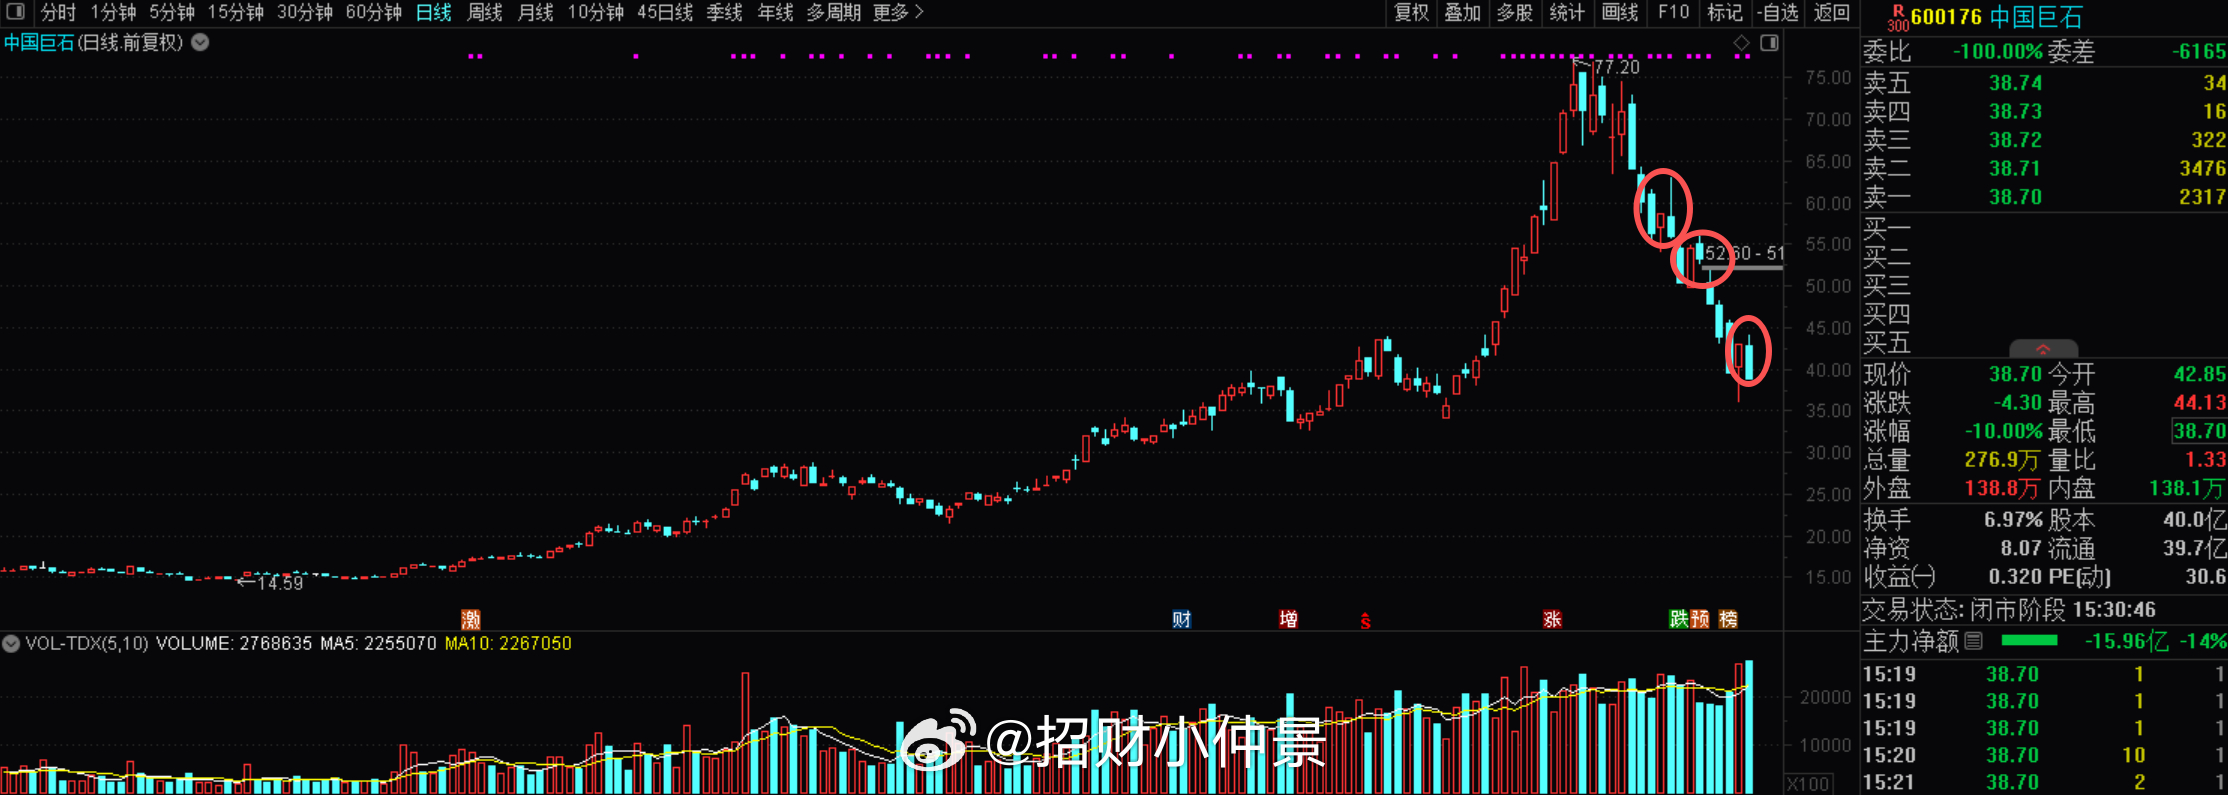2228x795 pixels.
Task: Click the 今开 value 42.85
Action: click(x=2199, y=374)
